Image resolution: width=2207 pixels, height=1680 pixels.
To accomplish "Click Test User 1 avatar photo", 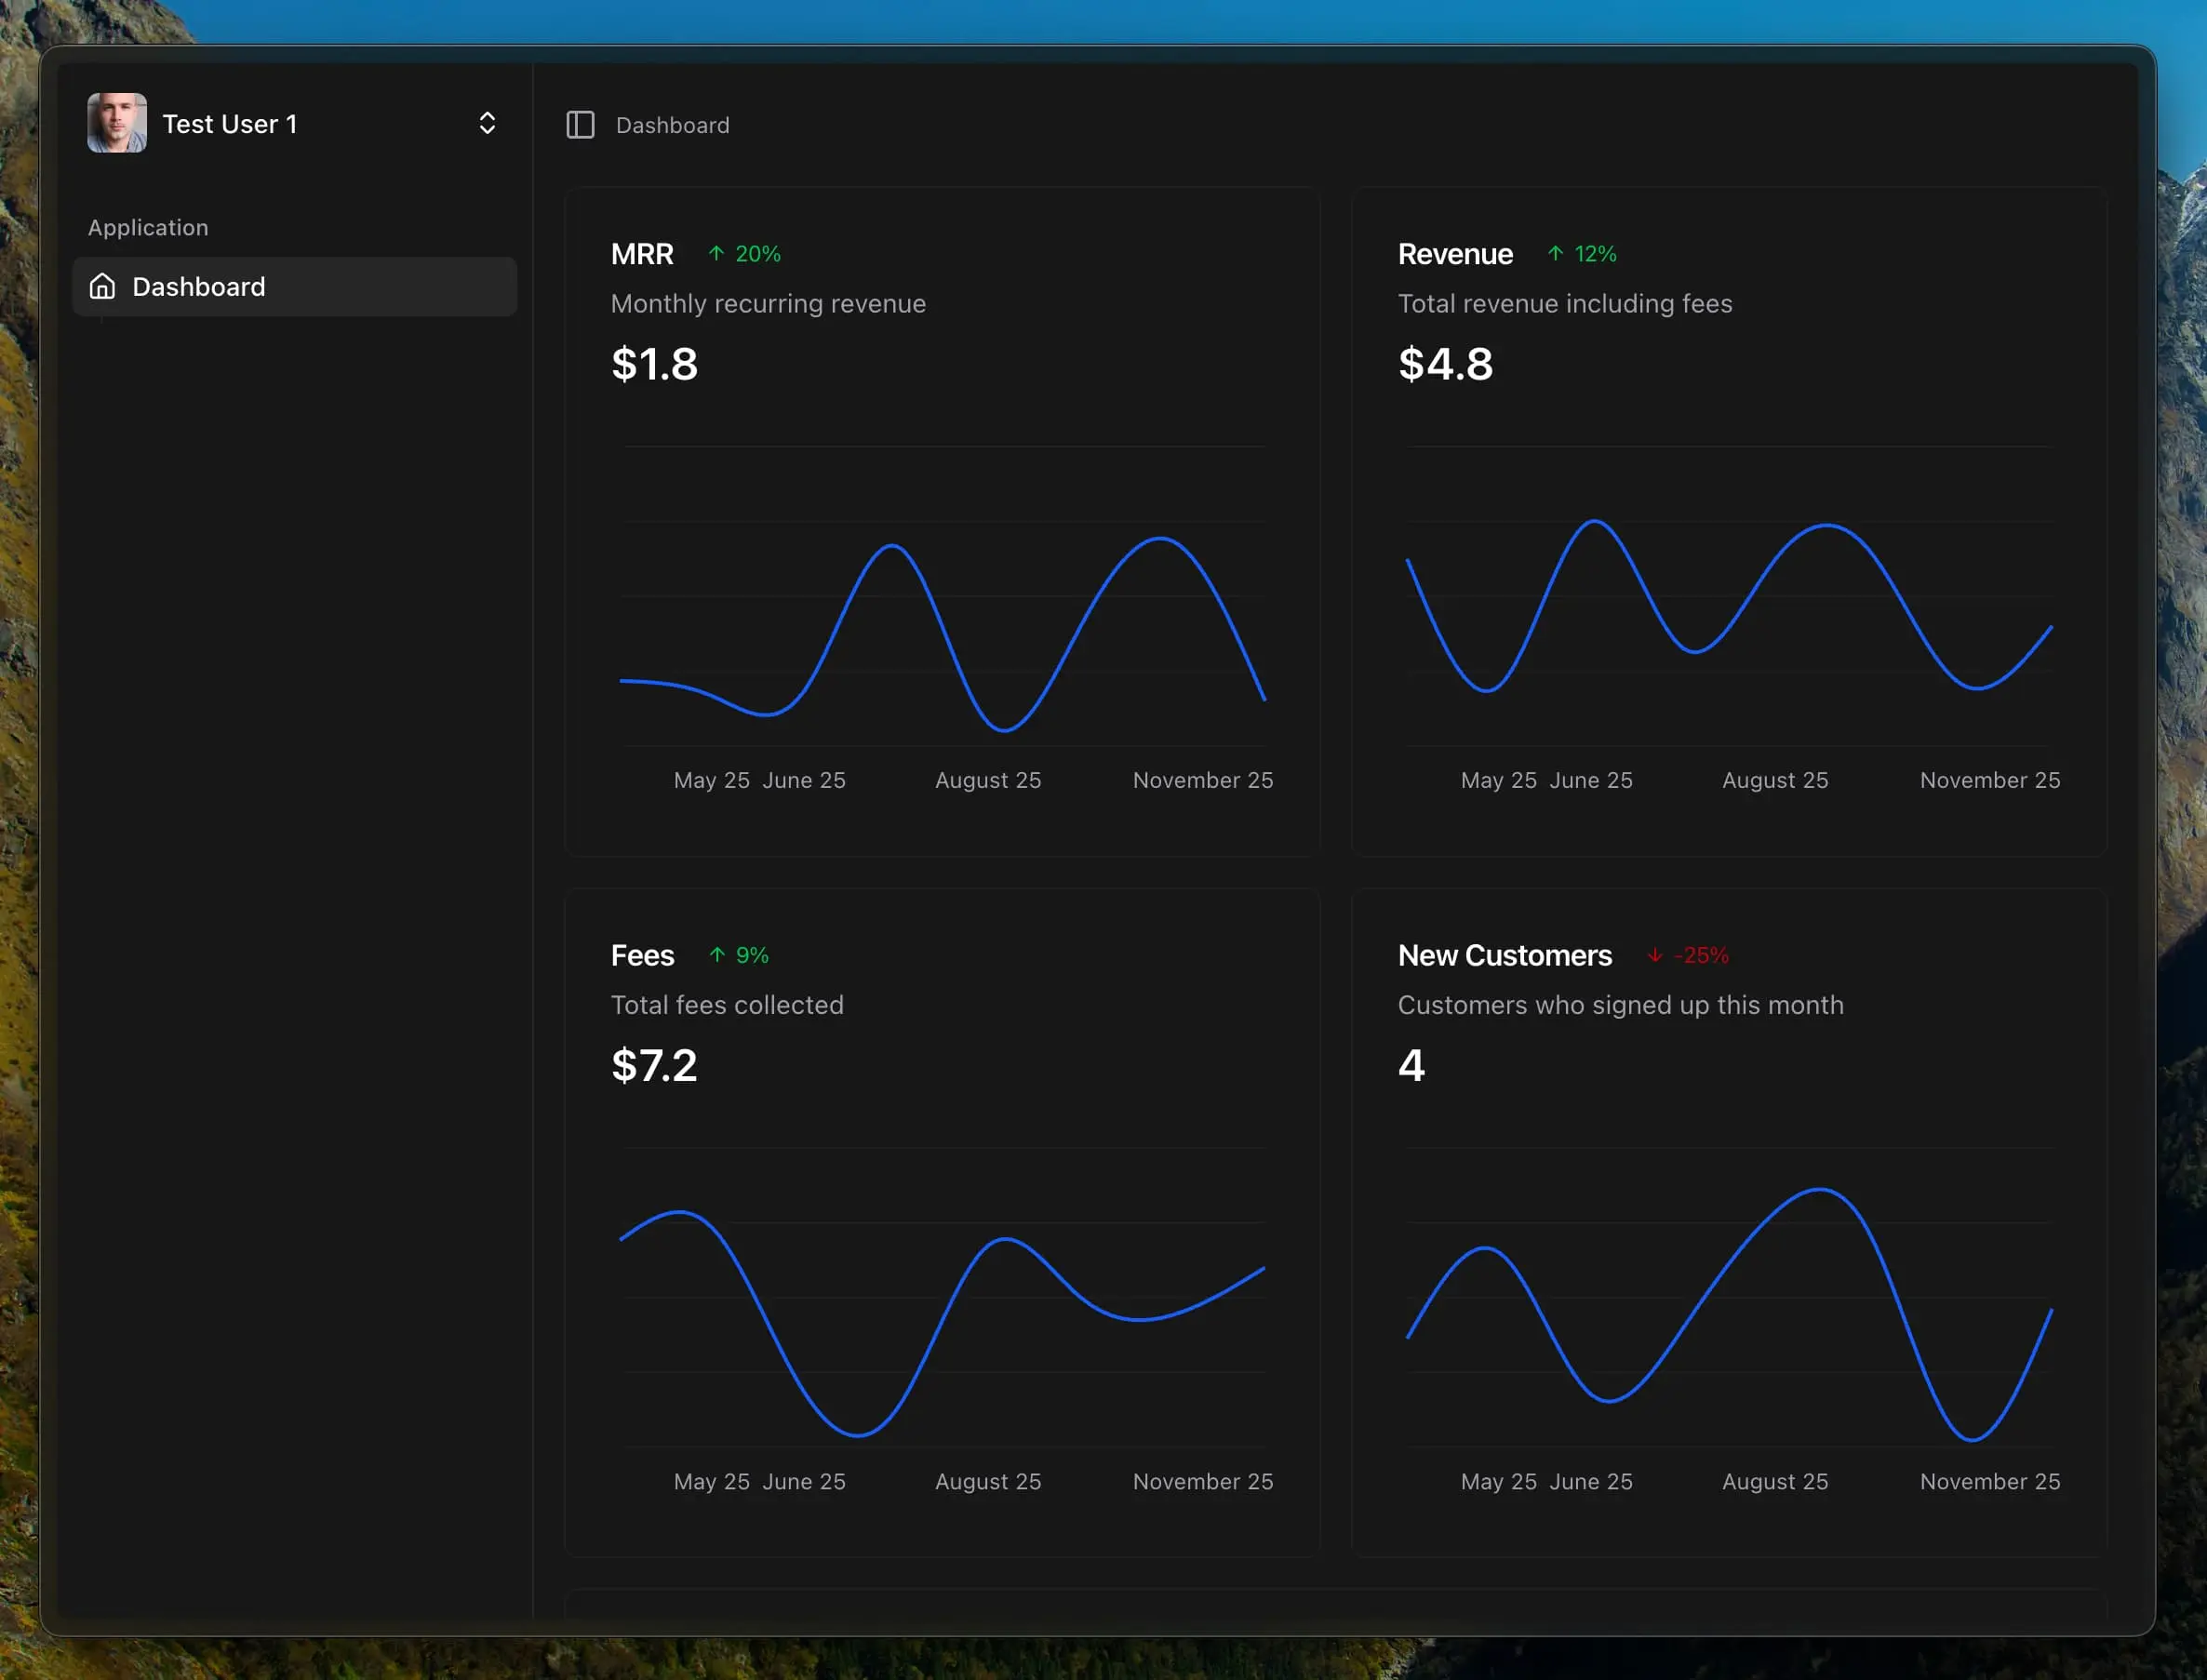I will pyautogui.click(x=117, y=123).
